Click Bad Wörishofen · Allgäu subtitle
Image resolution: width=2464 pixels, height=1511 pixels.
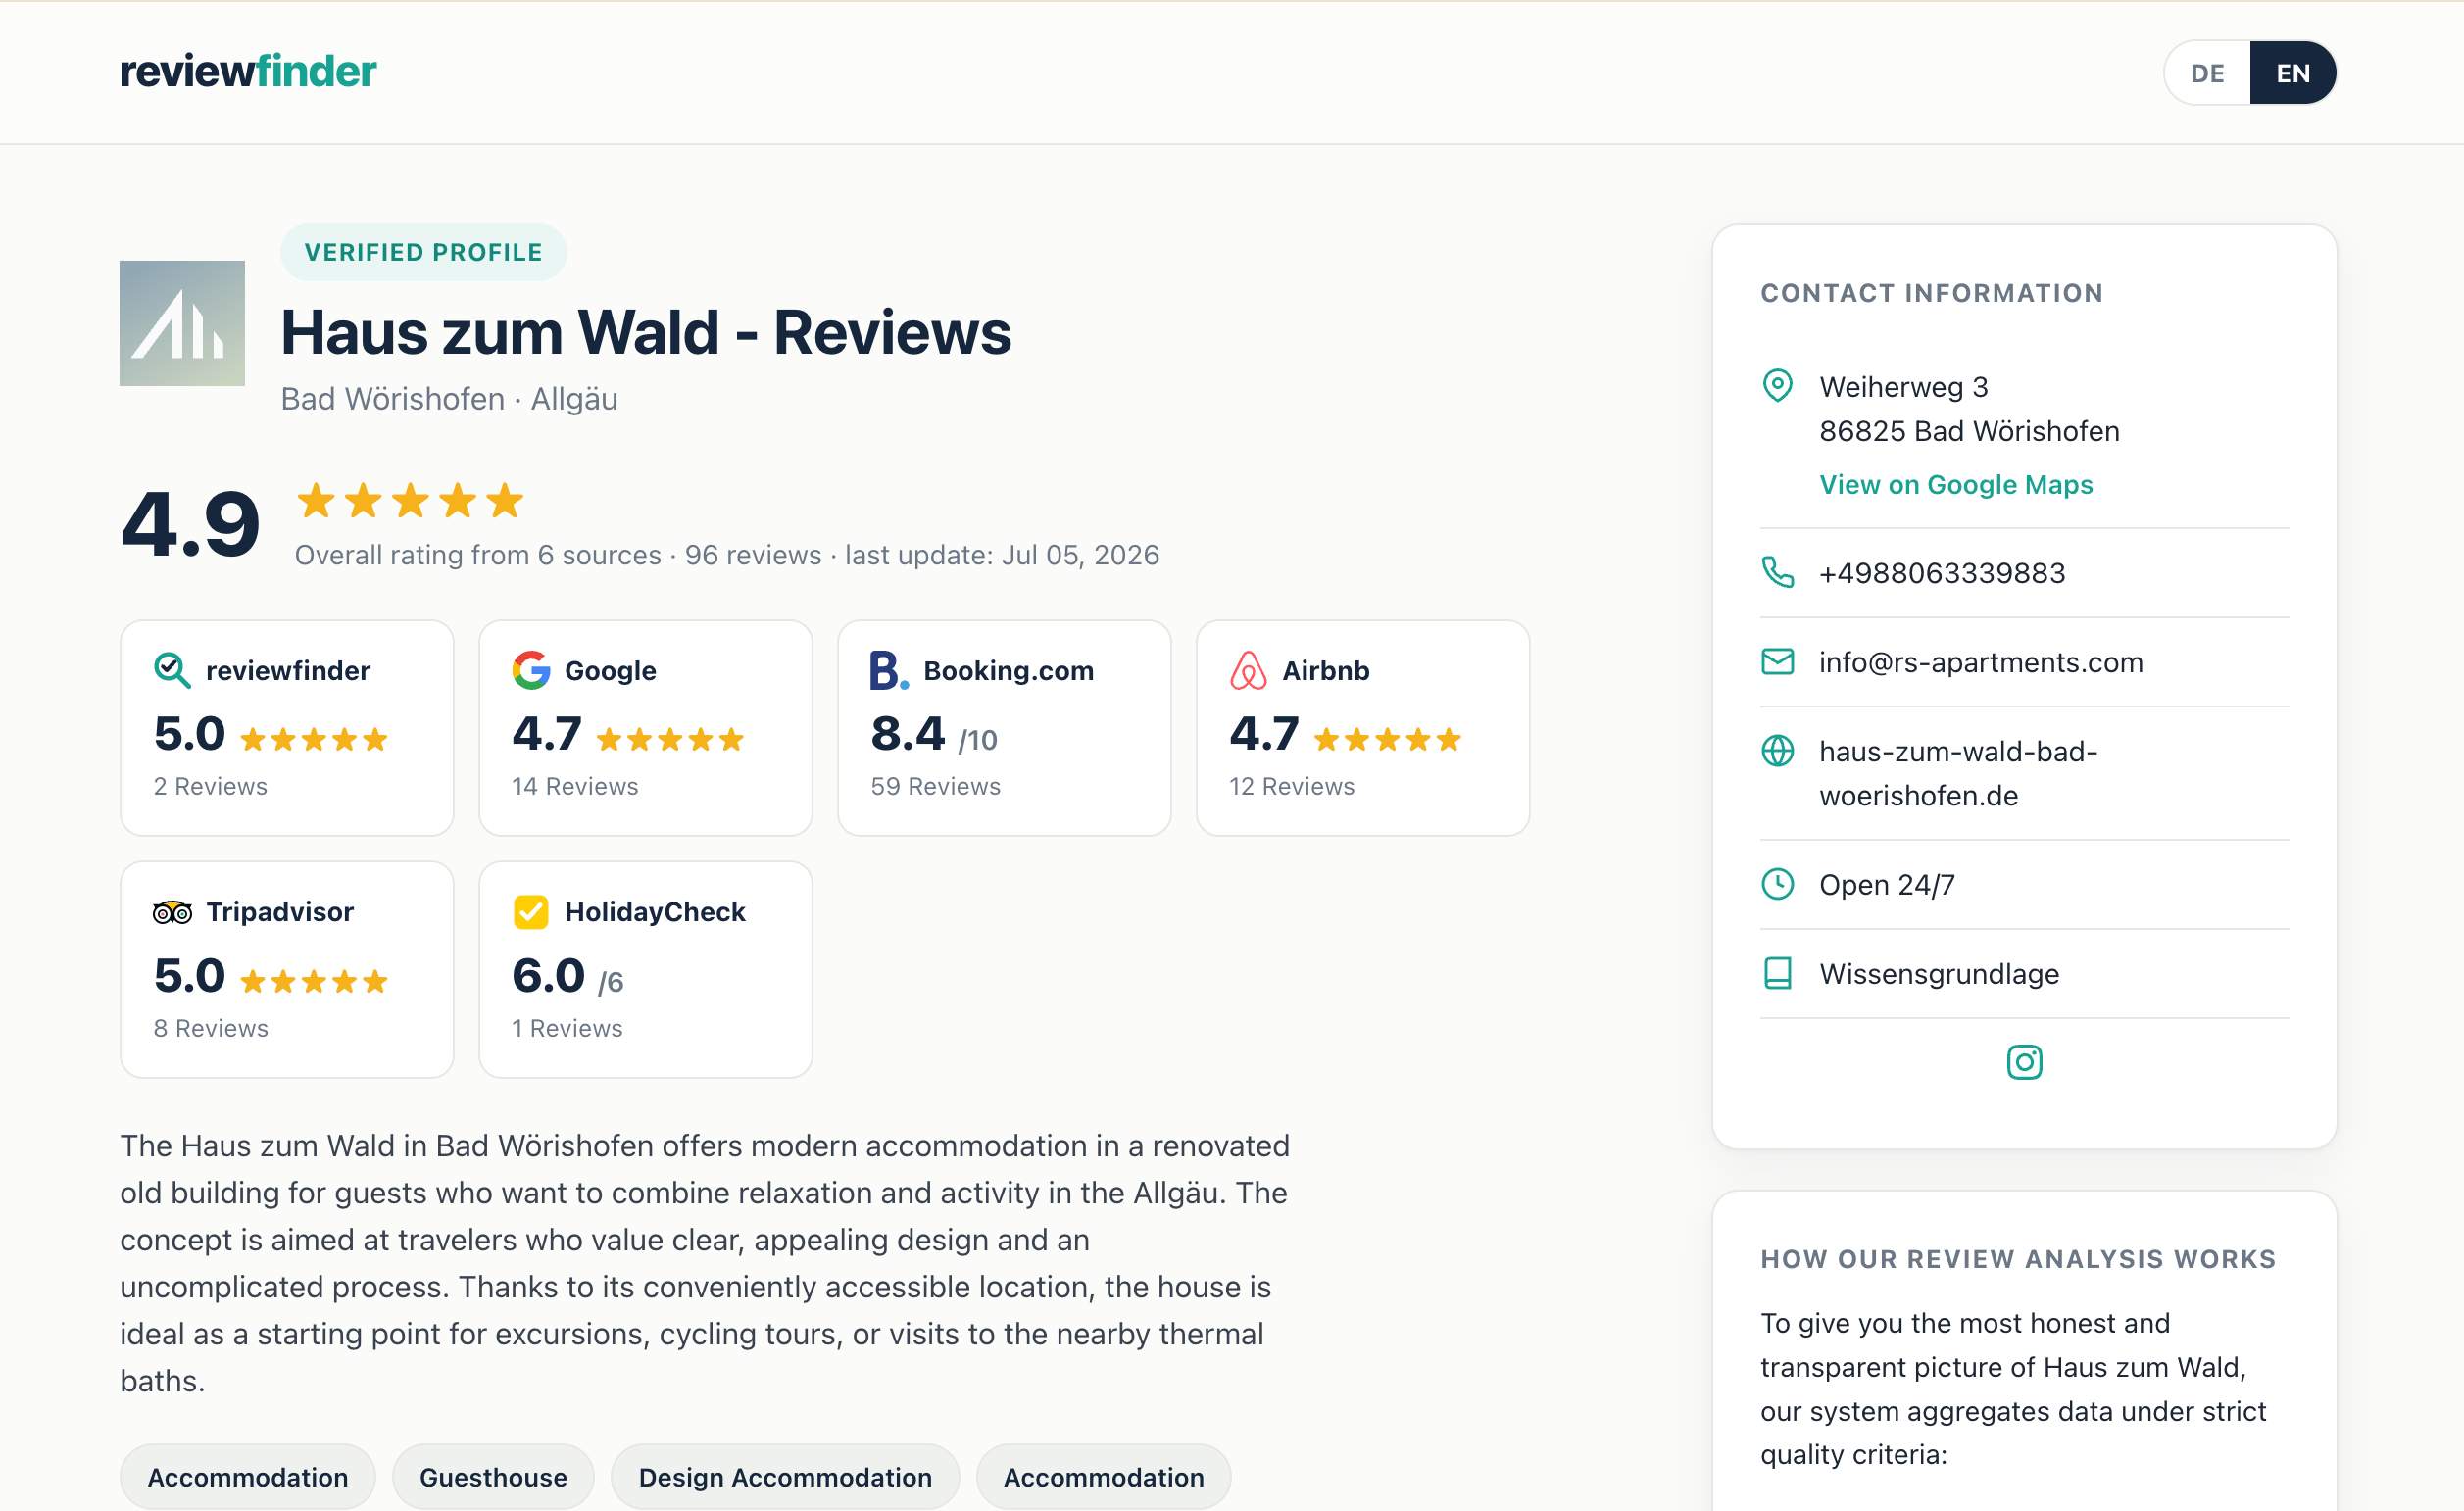[449, 399]
